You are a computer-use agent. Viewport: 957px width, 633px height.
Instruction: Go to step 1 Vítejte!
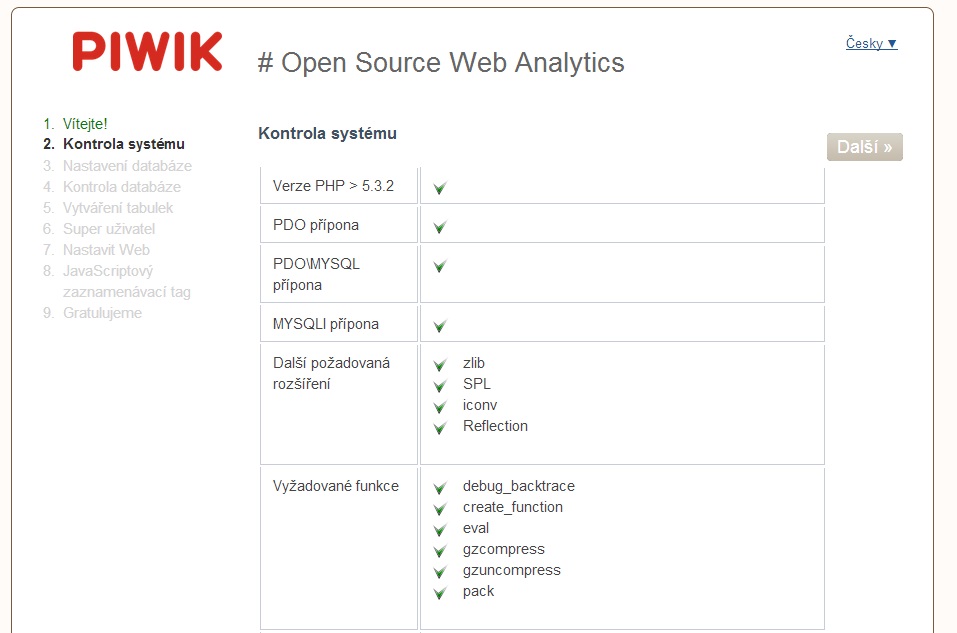pos(85,124)
